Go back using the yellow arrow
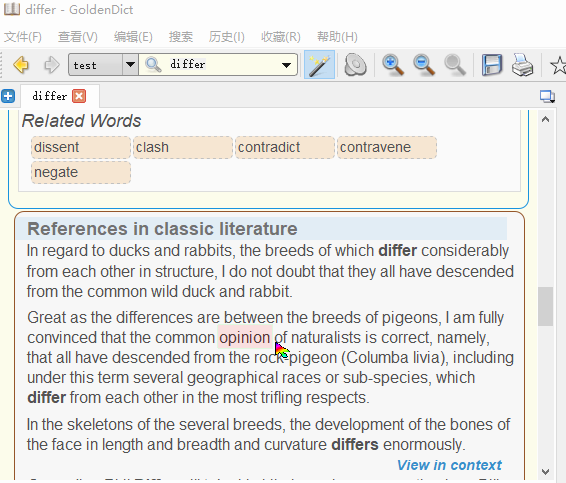566x483 pixels. [21, 65]
